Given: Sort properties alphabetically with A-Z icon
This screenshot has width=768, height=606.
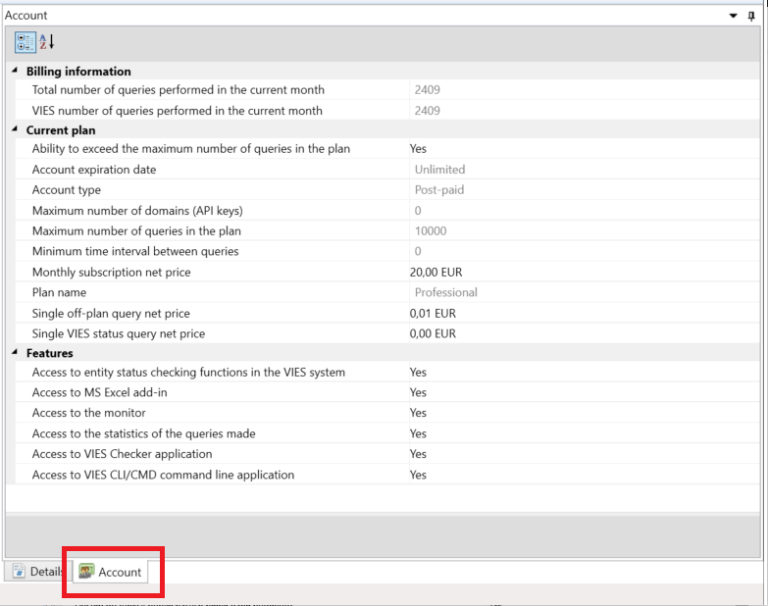Looking at the screenshot, I should (46, 42).
